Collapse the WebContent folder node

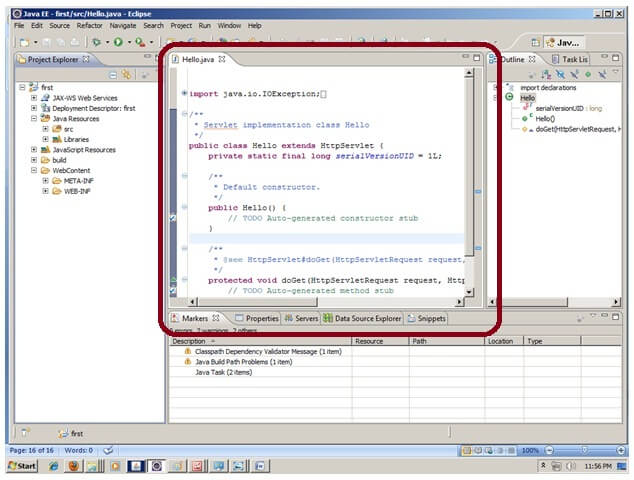point(34,170)
